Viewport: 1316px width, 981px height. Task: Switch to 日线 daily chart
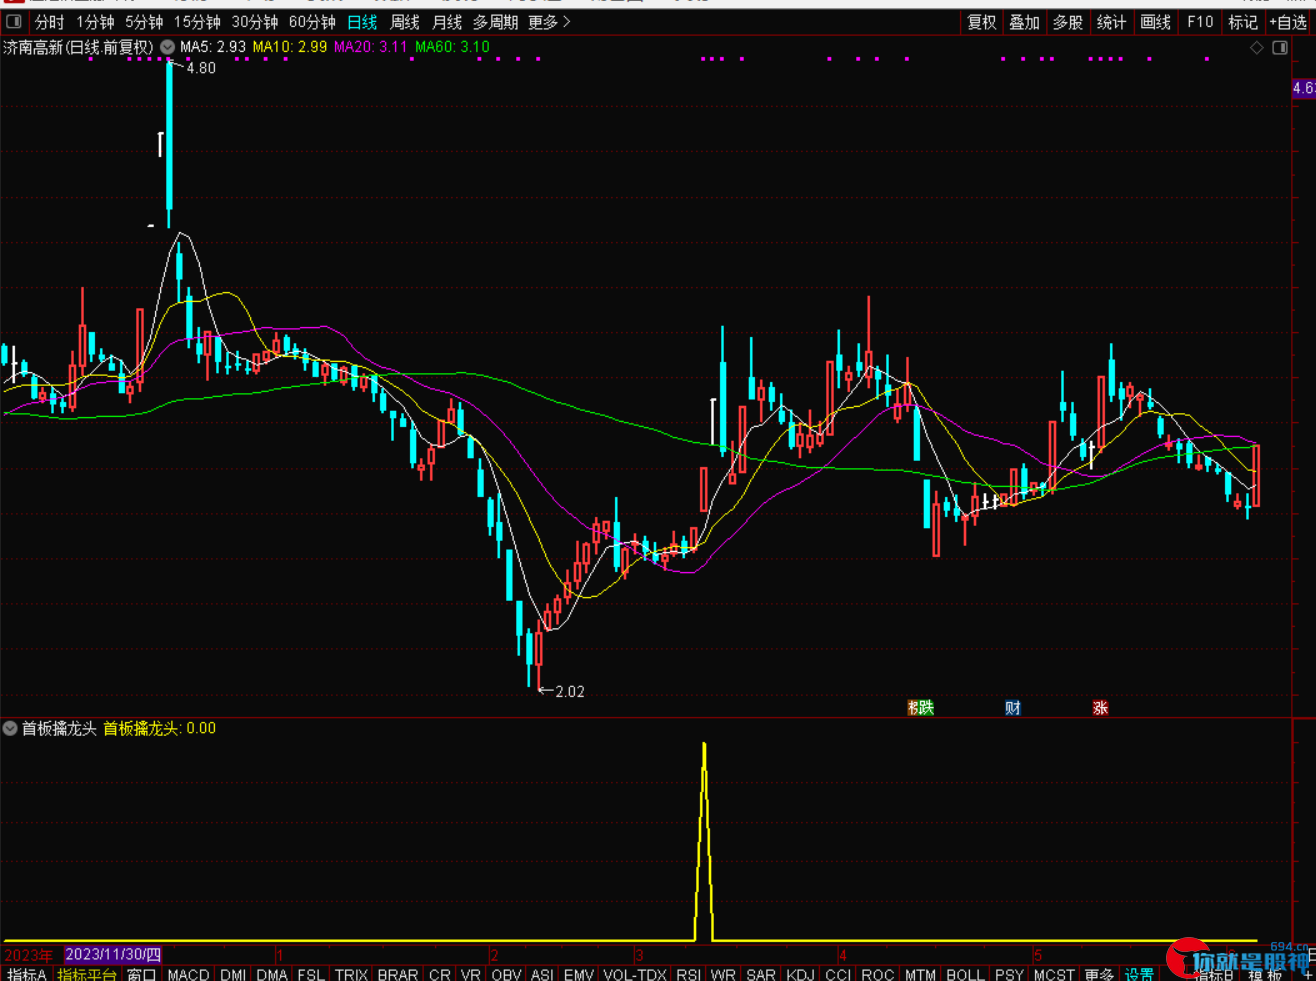[362, 22]
